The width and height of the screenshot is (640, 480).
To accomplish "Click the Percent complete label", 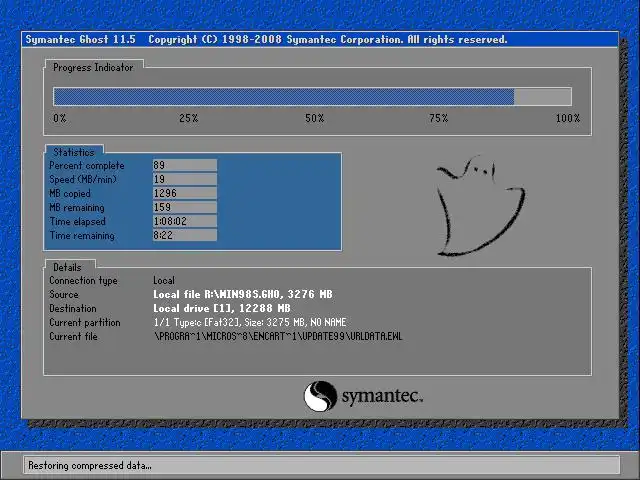I will tap(87, 166).
